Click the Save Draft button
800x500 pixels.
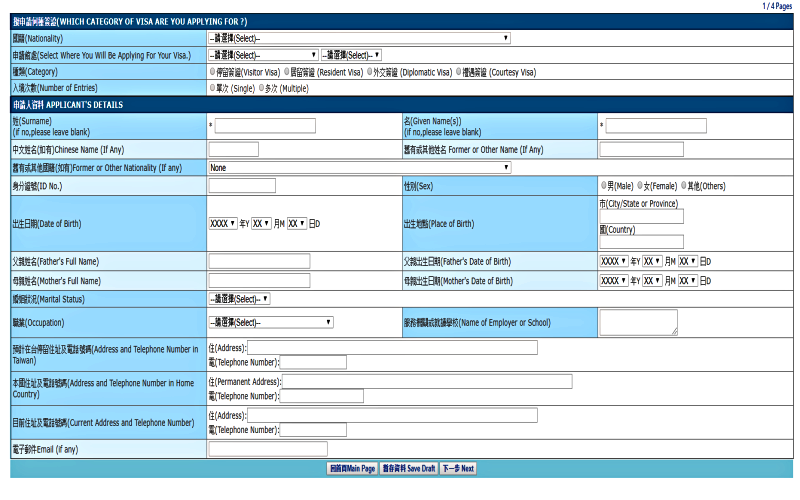pyautogui.click(x=408, y=468)
